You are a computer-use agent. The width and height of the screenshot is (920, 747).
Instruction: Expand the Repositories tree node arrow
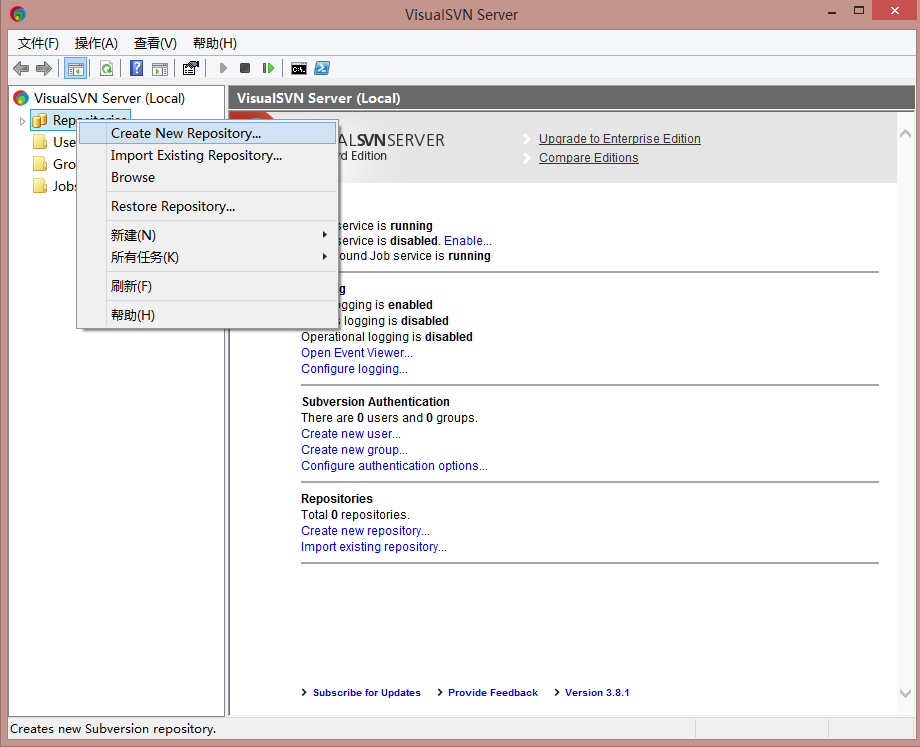pos(22,121)
